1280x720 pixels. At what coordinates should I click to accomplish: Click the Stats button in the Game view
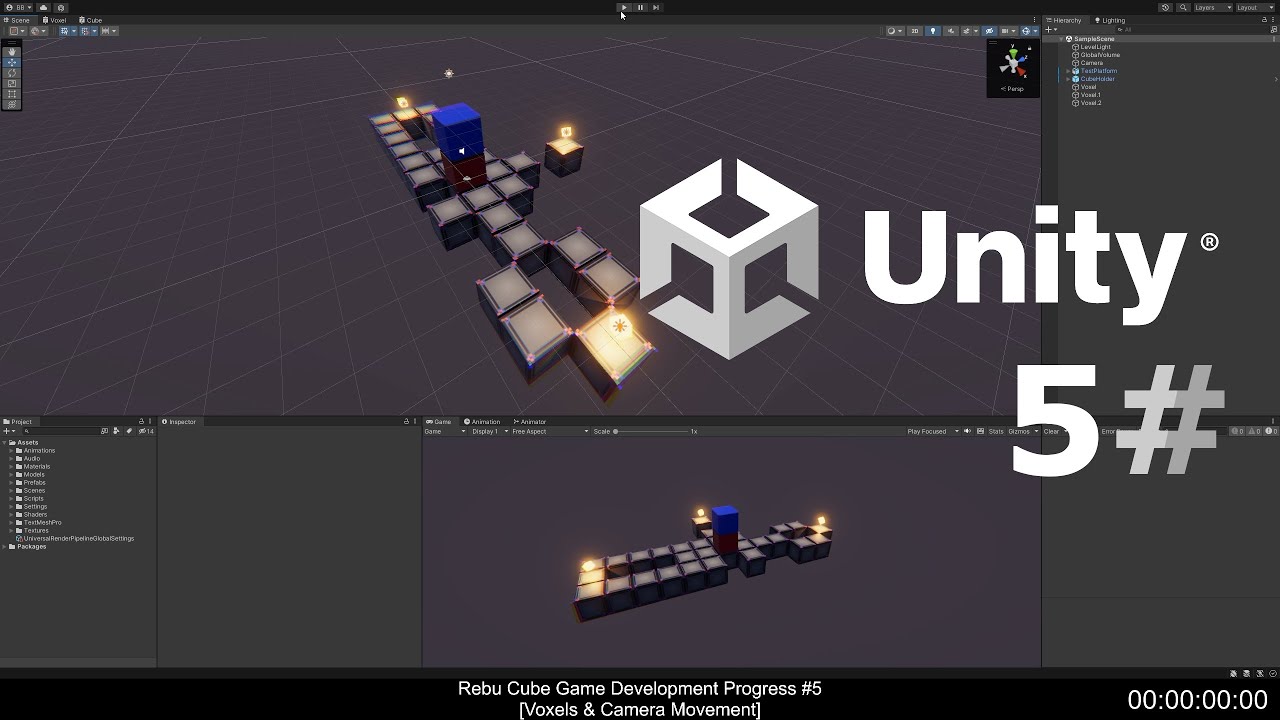pyautogui.click(x=996, y=431)
